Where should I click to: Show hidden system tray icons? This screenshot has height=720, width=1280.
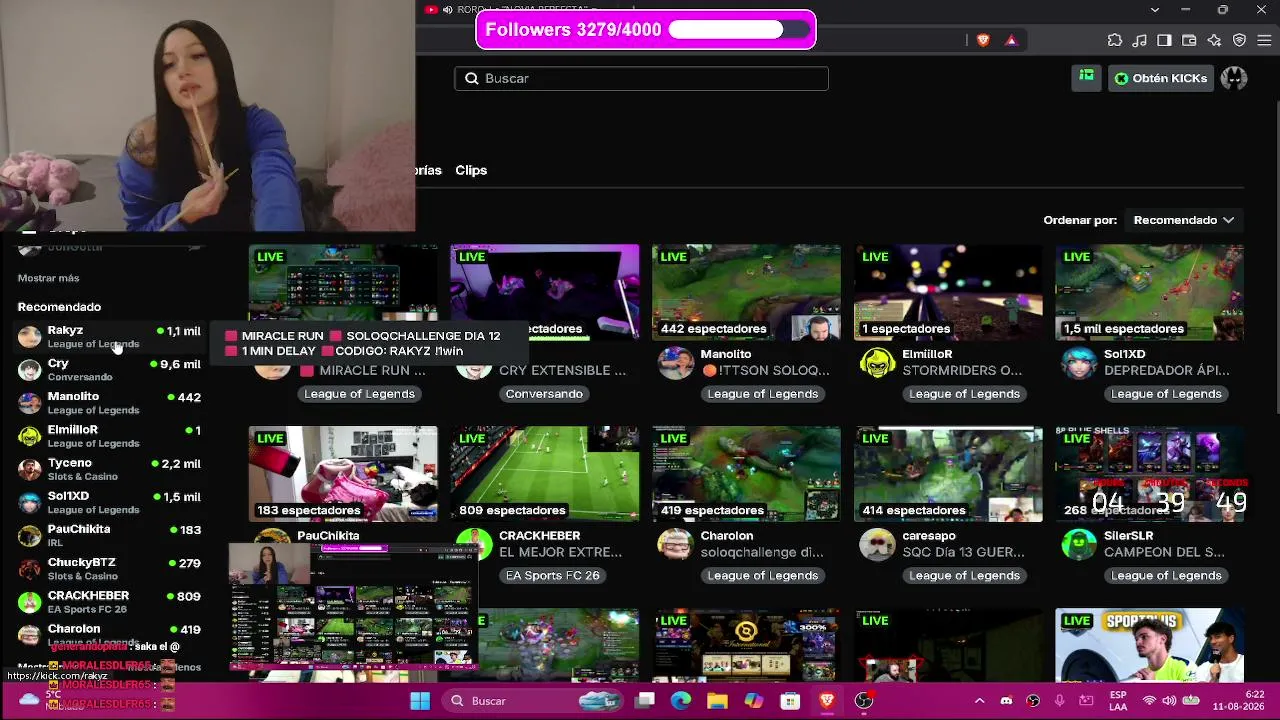[x=979, y=701]
